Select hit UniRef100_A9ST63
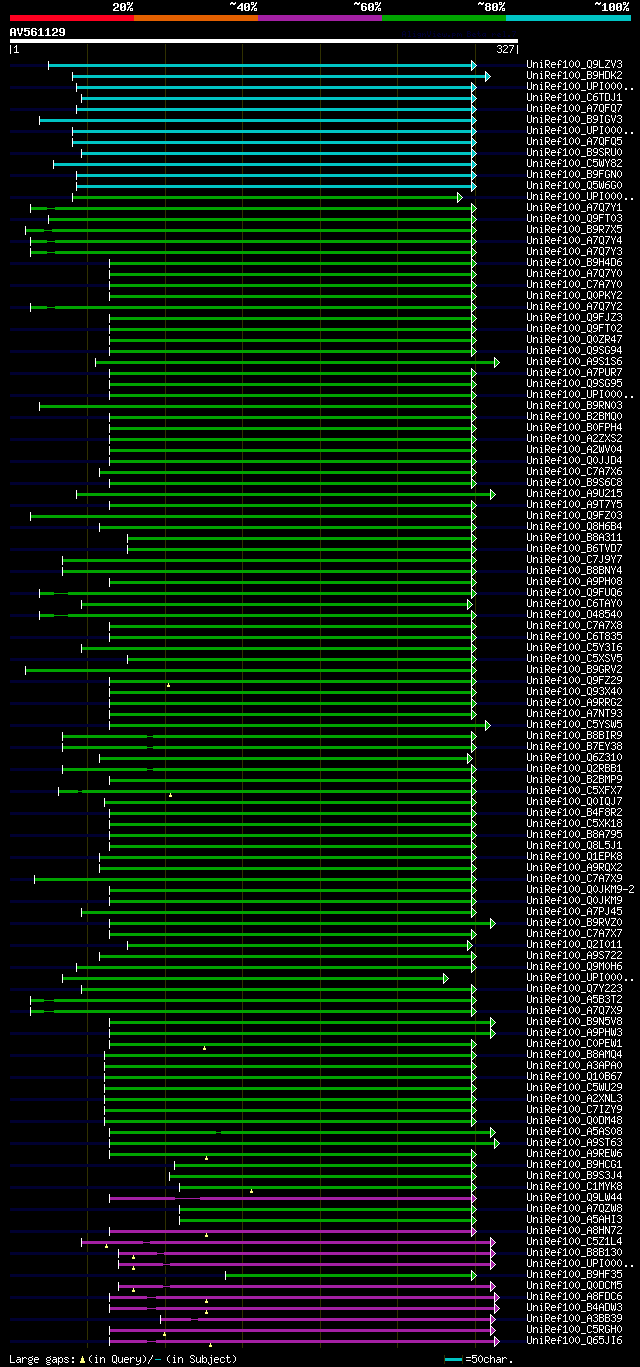The image size is (640, 1367). pyautogui.click(x=574, y=1143)
